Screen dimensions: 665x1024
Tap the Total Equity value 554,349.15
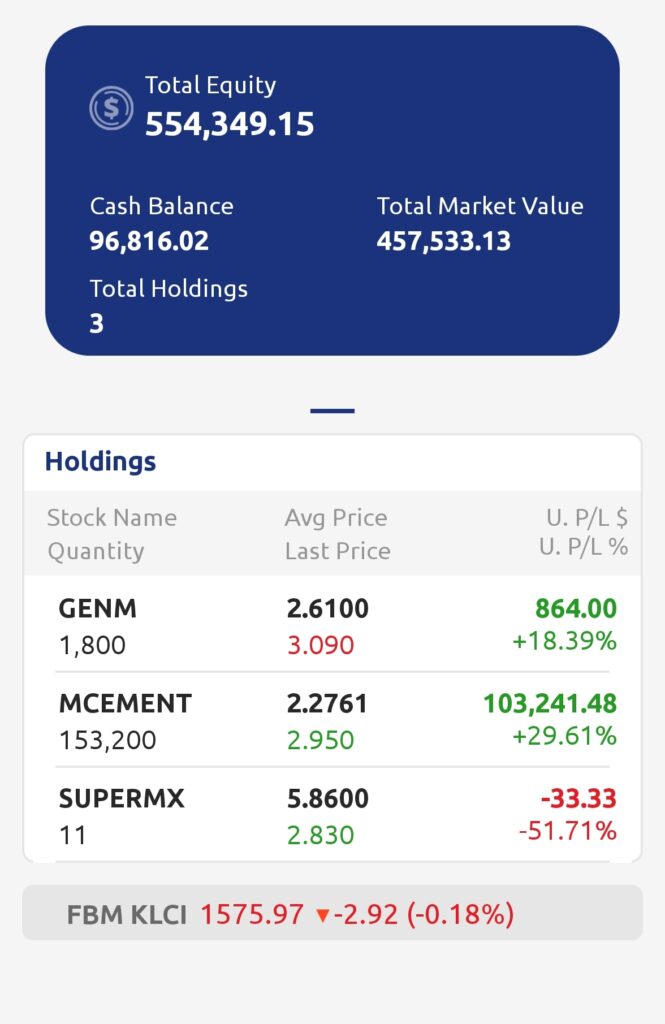(x=229, y=124)
